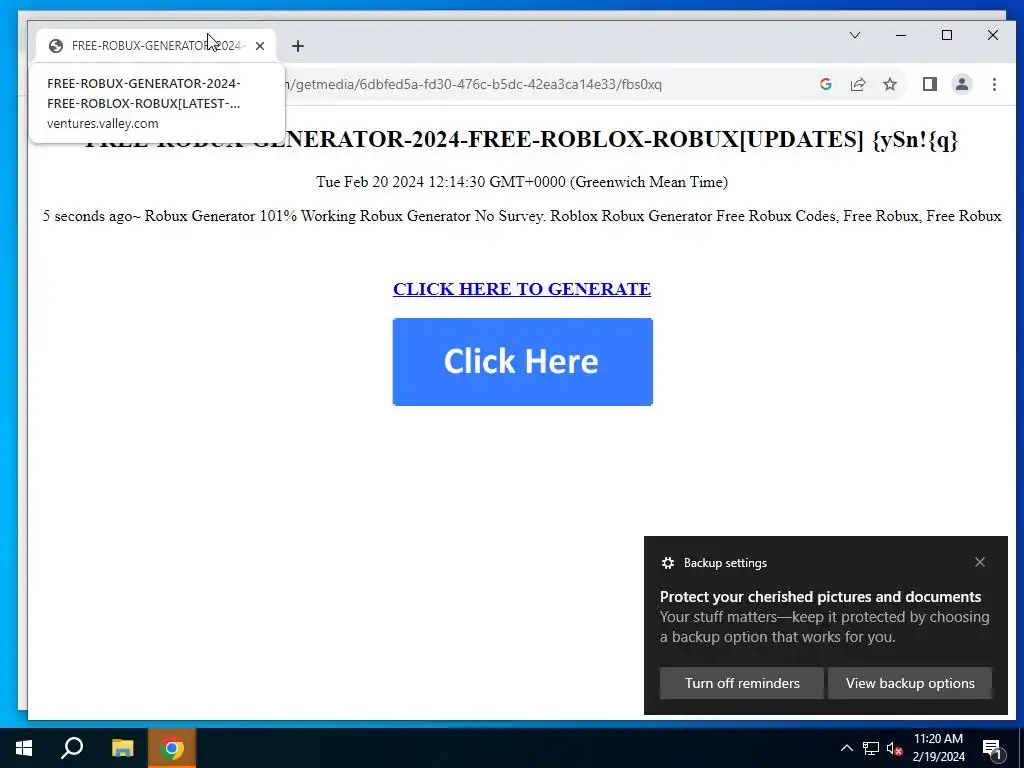Screen dimensions: 1024x768
Task: Open the muted volume tray icon
Action: pyautogui.click(x=895, y=748)
